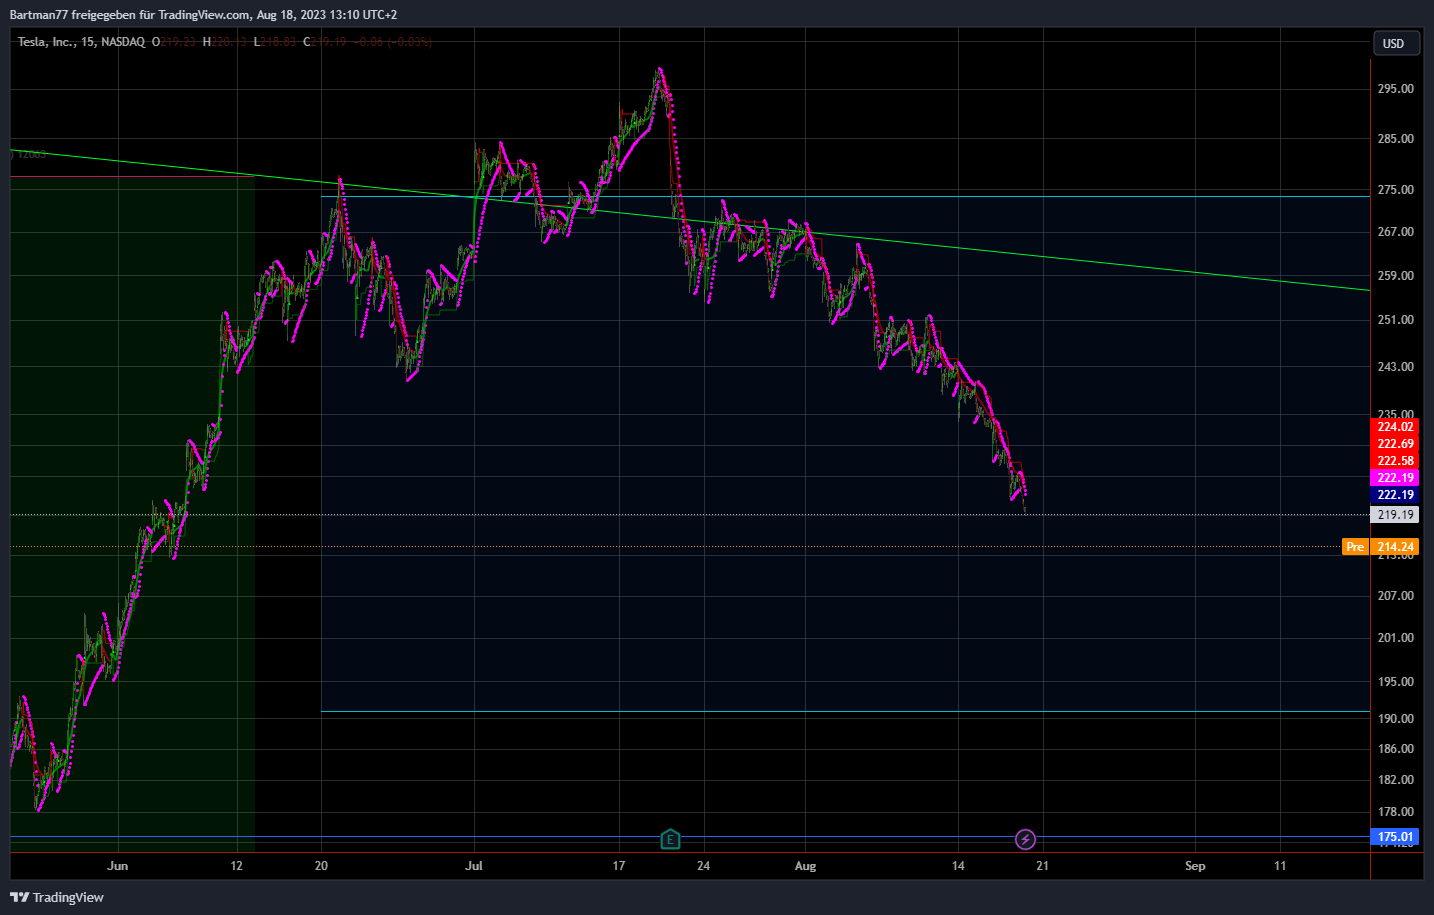Click the 'Jul' date on time axis
The image size is (1434, 915).
(x=474, y=866)
